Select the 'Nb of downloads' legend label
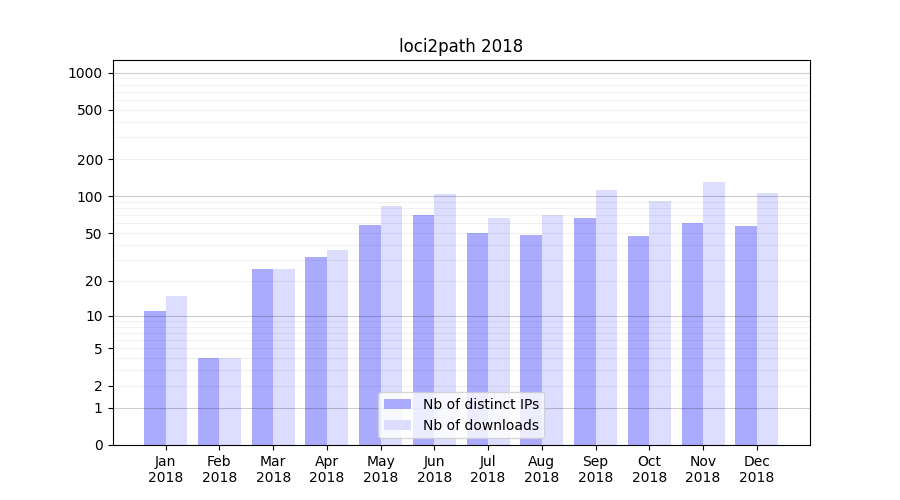The height and width of the screenshot is (500, 900). 480,425
